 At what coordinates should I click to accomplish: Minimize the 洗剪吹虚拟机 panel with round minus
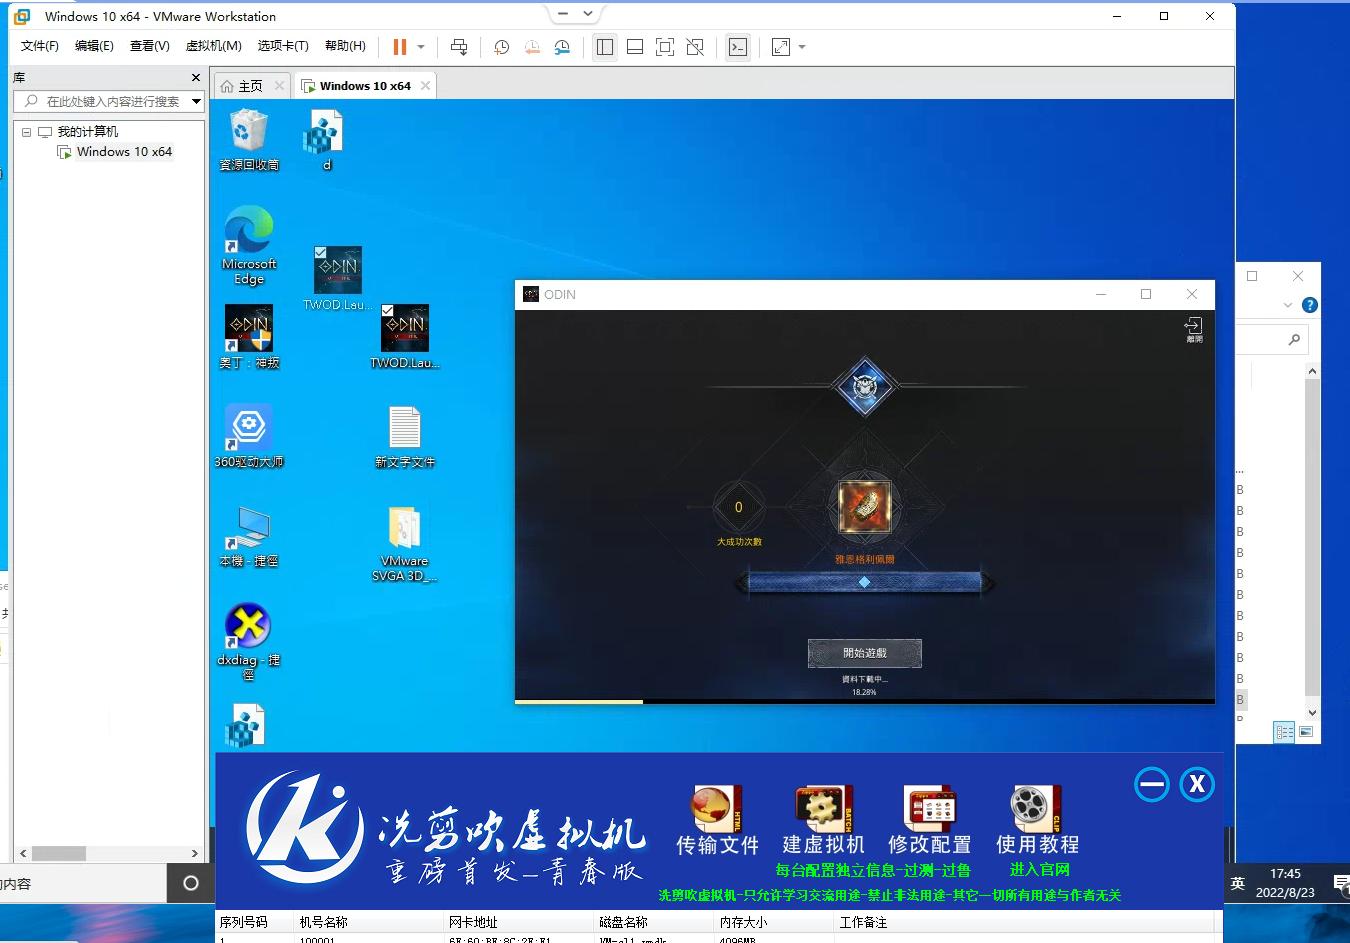[1152, 785]
